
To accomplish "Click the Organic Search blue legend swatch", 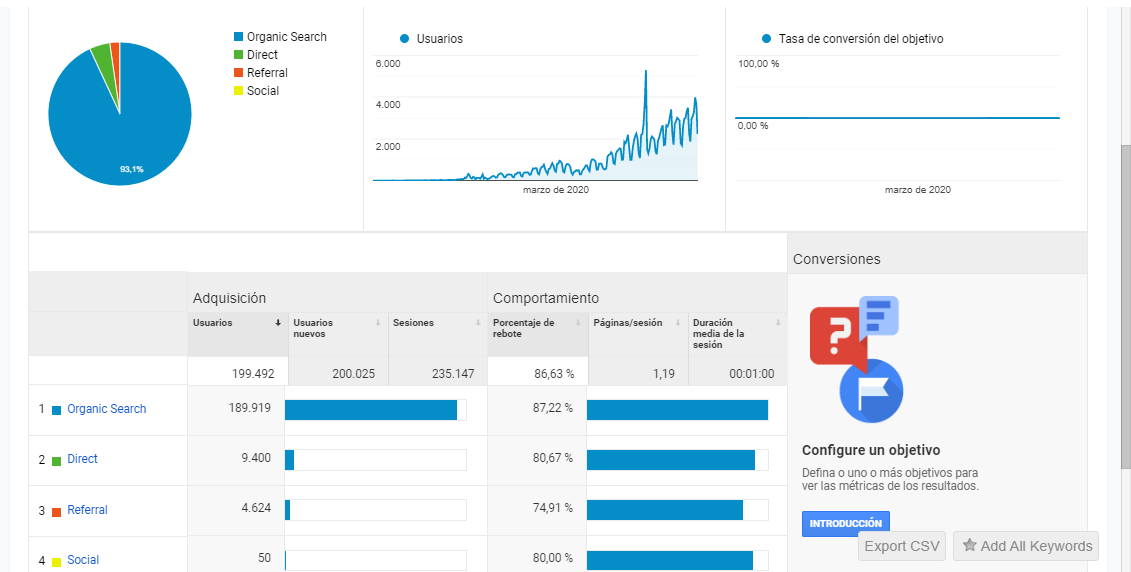I will tap(238, 37).
